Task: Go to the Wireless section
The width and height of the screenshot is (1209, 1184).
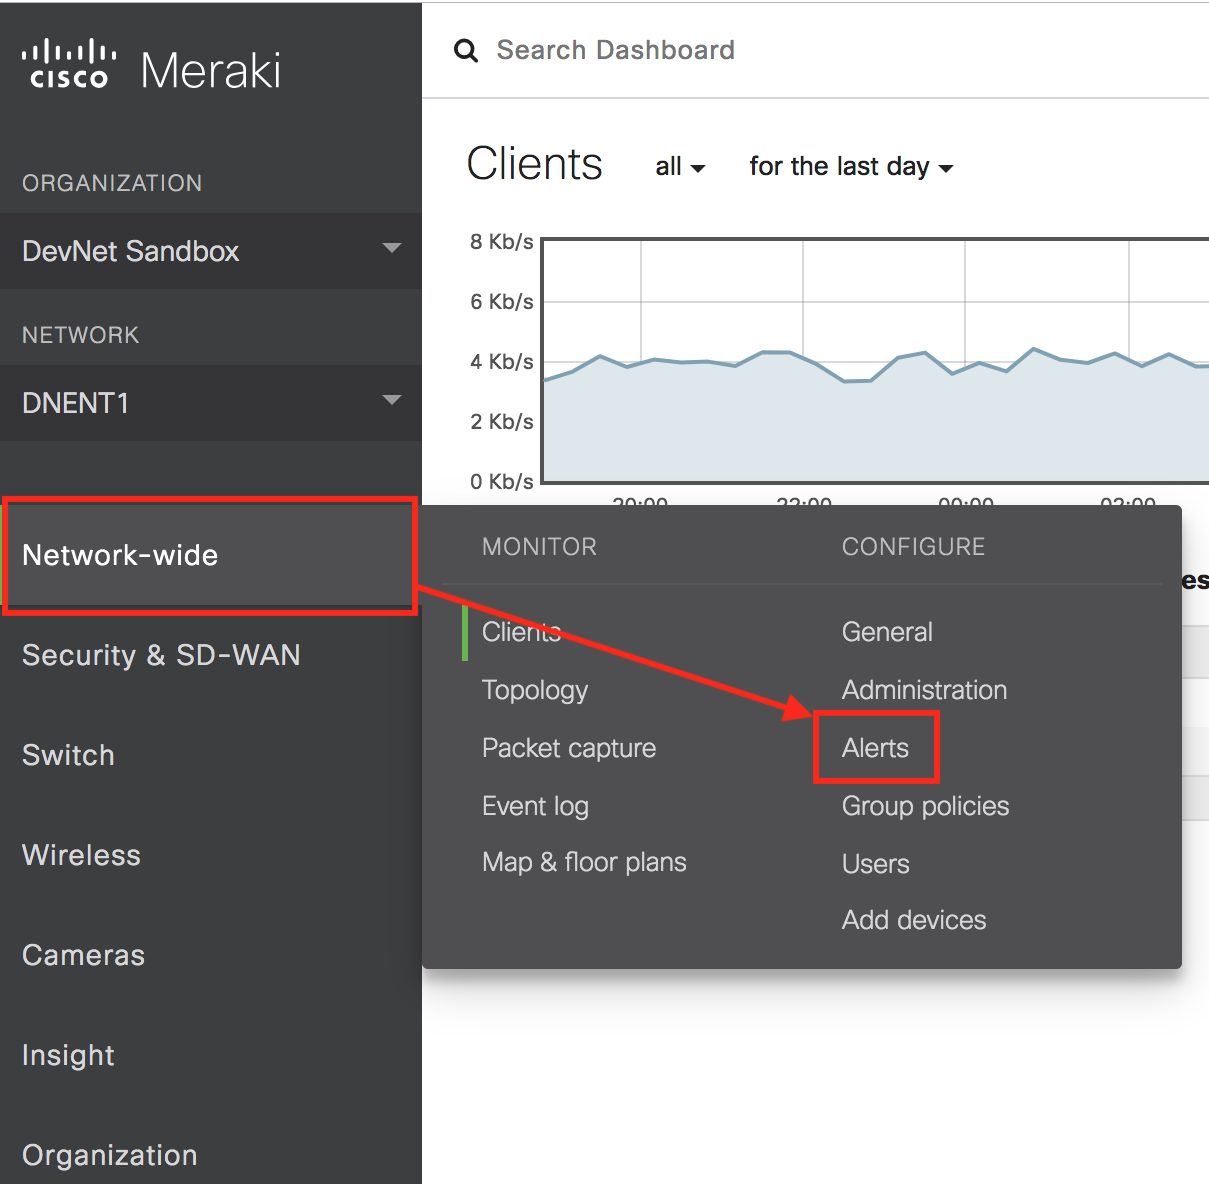Action: 81,855
